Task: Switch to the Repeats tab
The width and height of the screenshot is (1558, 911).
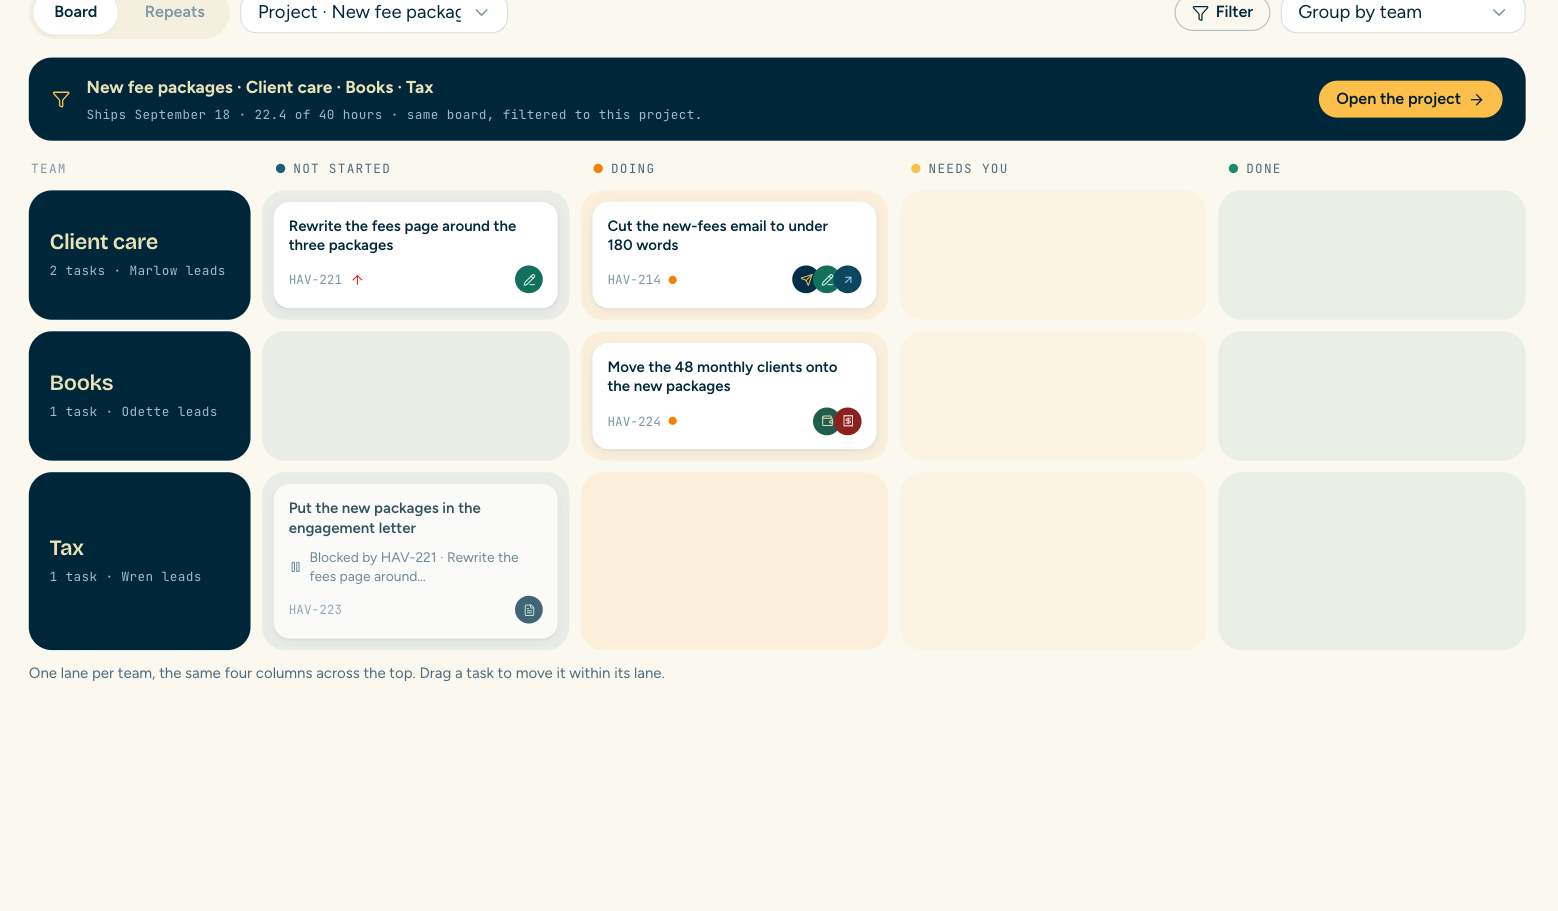Action: click(x=175, y=13)
